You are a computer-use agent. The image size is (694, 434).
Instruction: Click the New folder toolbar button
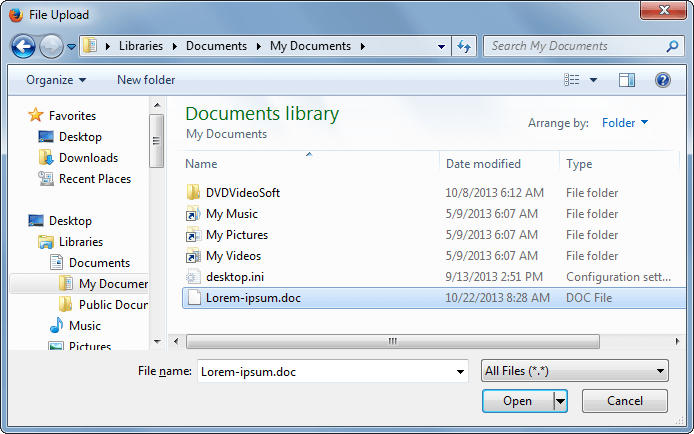pyautogui.click(x=146, y=80)
